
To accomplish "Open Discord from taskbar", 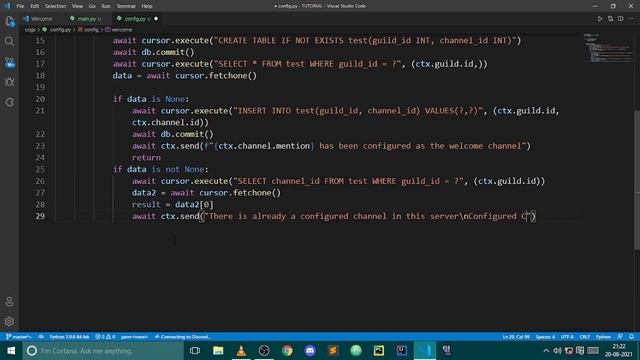I will (x=310, y=351).
